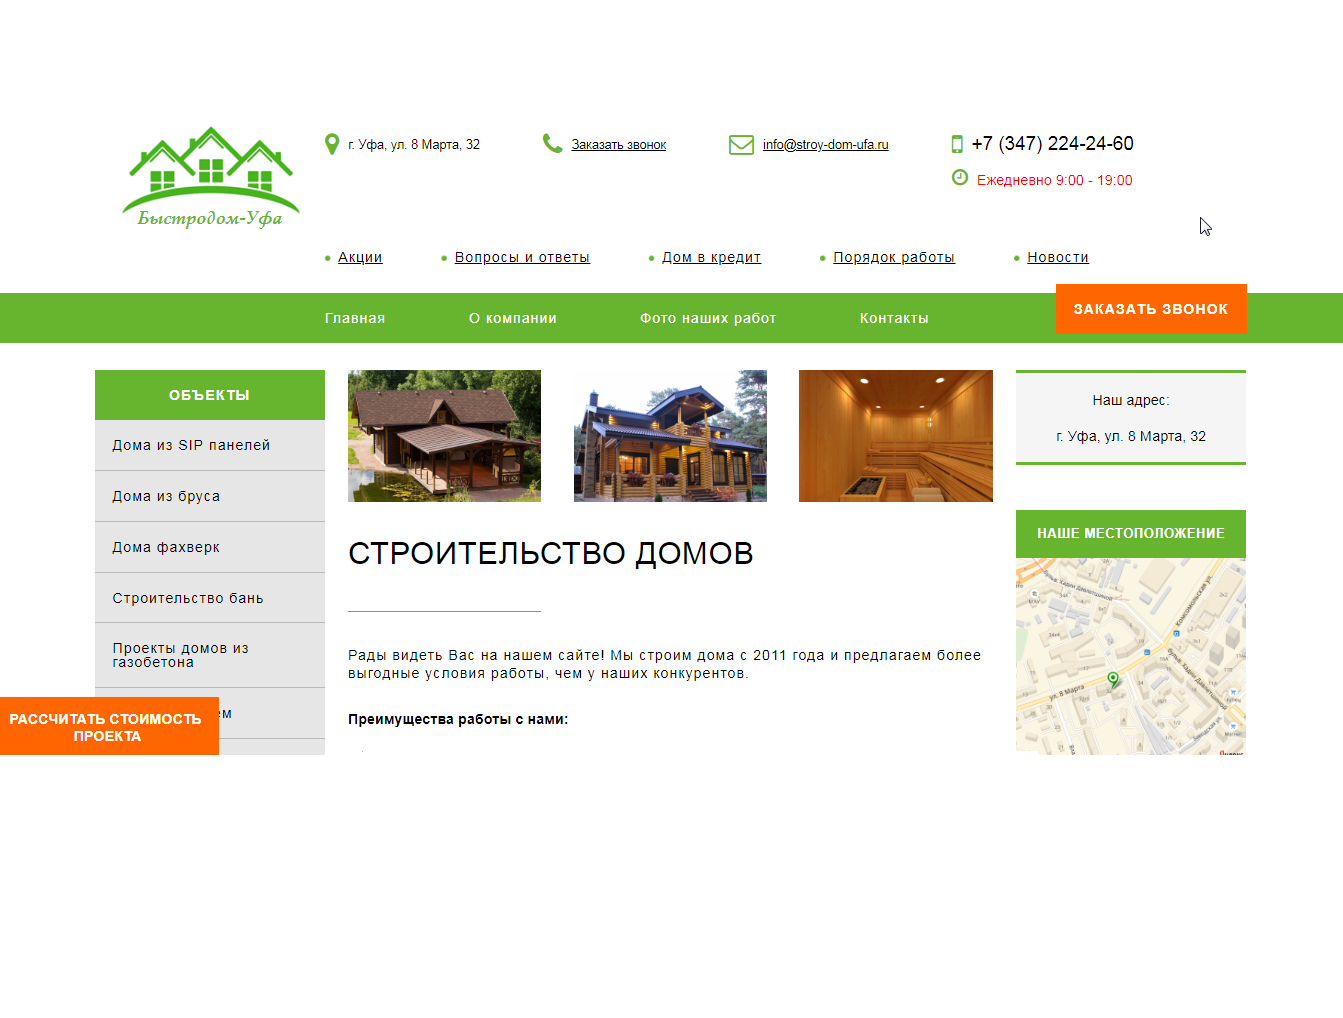The height and width of the screenshot is (1018, 1343).
Task: Click the green map pin address icon
Action: click(332, 144)
